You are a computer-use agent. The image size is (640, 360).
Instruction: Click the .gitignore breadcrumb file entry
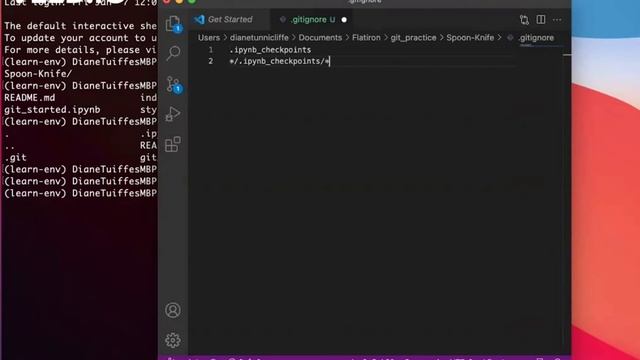[536, 38]
